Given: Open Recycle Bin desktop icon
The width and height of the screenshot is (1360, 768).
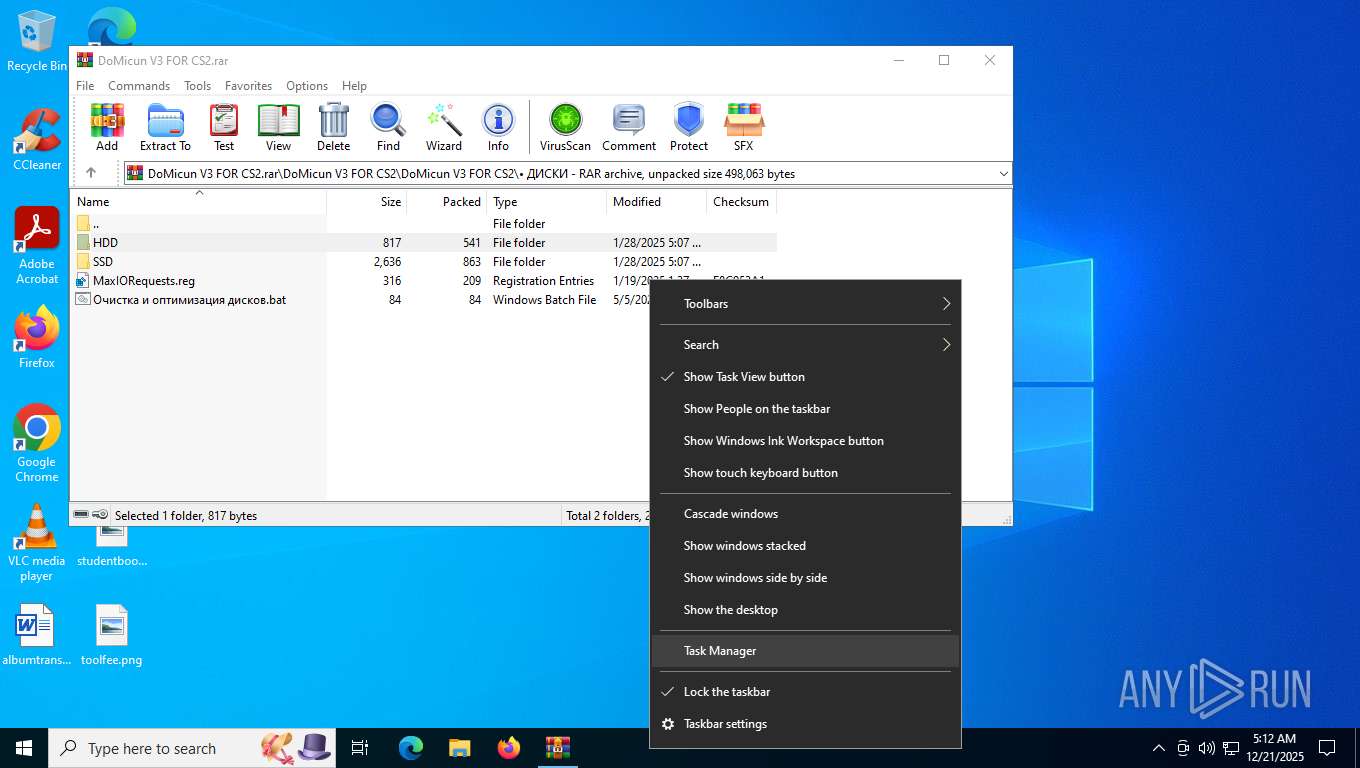Looking at the screenshot, I should [x=36, y=42].
